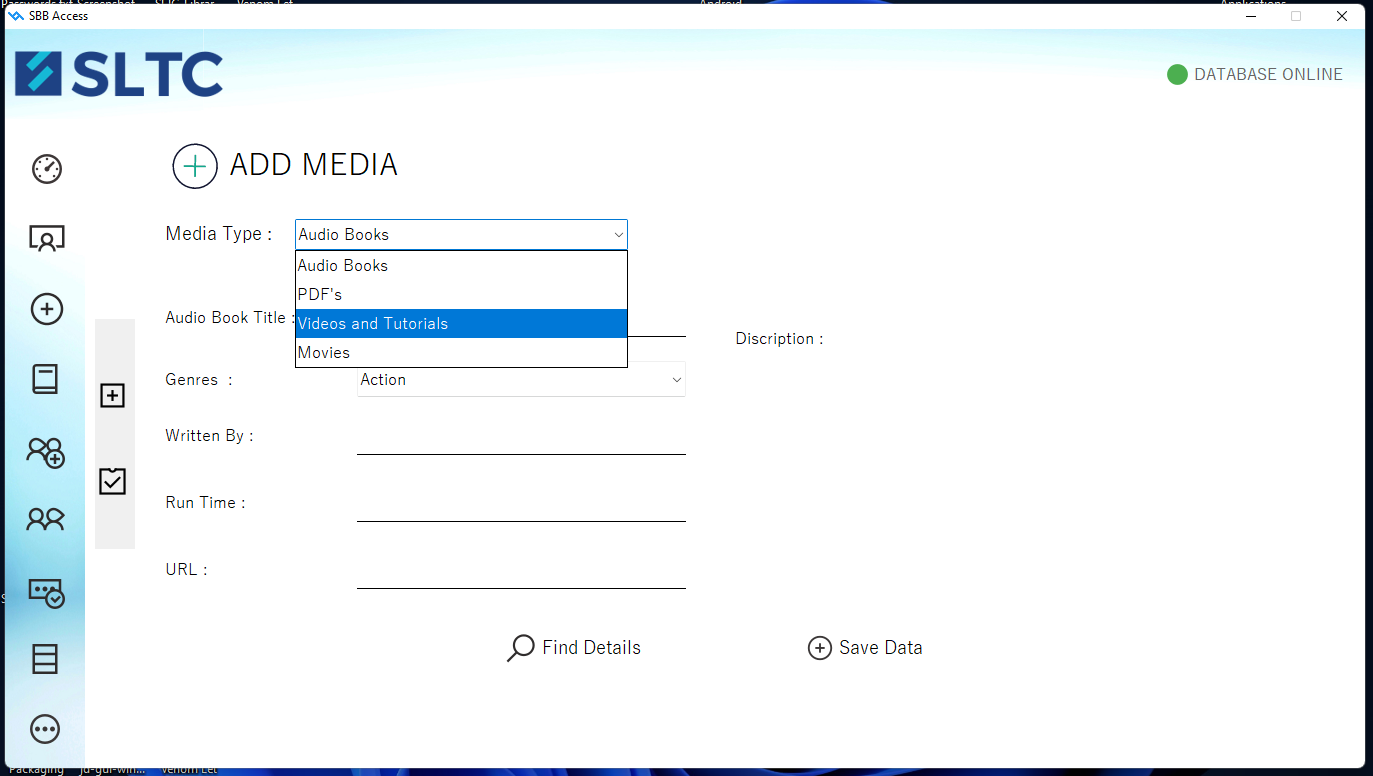Open the users group sidebar icon
Screen dimensions: 1373x776
pyautogui.click(x=46, y=519)
